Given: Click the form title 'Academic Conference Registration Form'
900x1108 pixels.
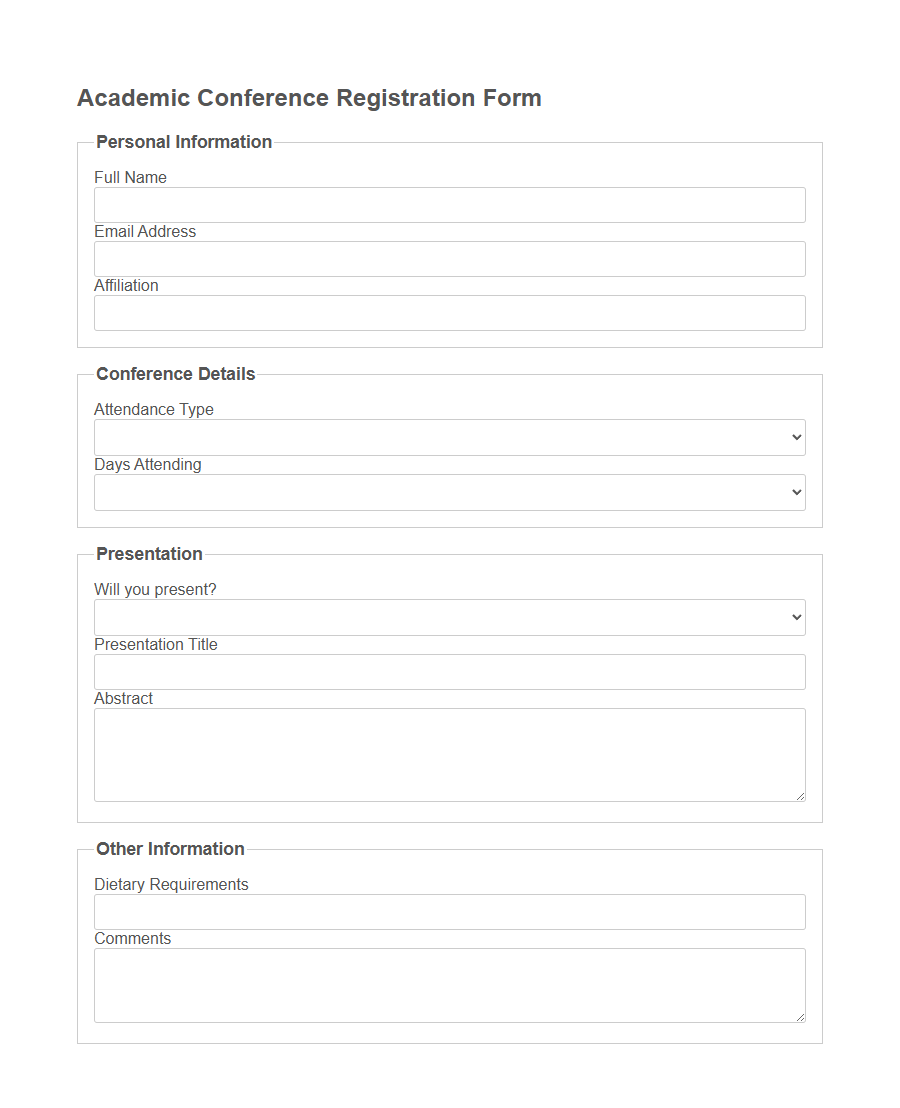Looking at the screenshot, I should point(310,97).
